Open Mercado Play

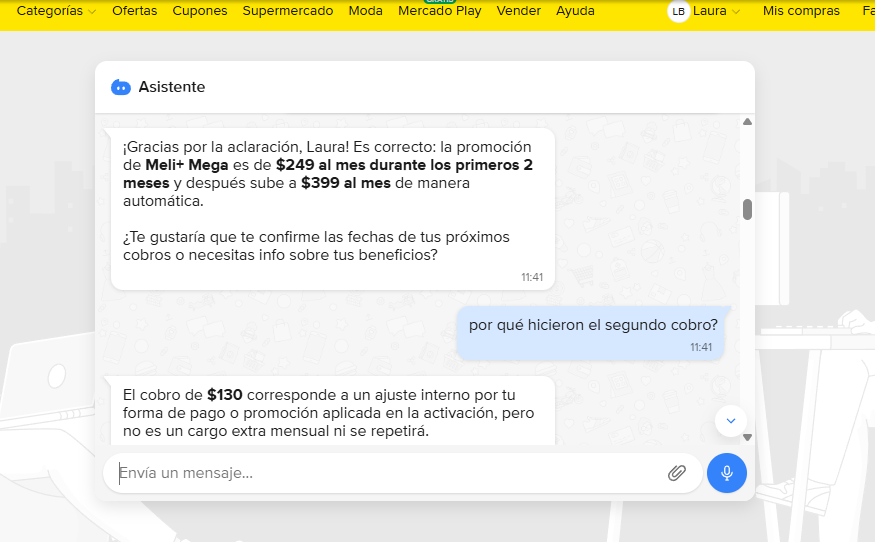pyautogui.click(x=440, y=11)
